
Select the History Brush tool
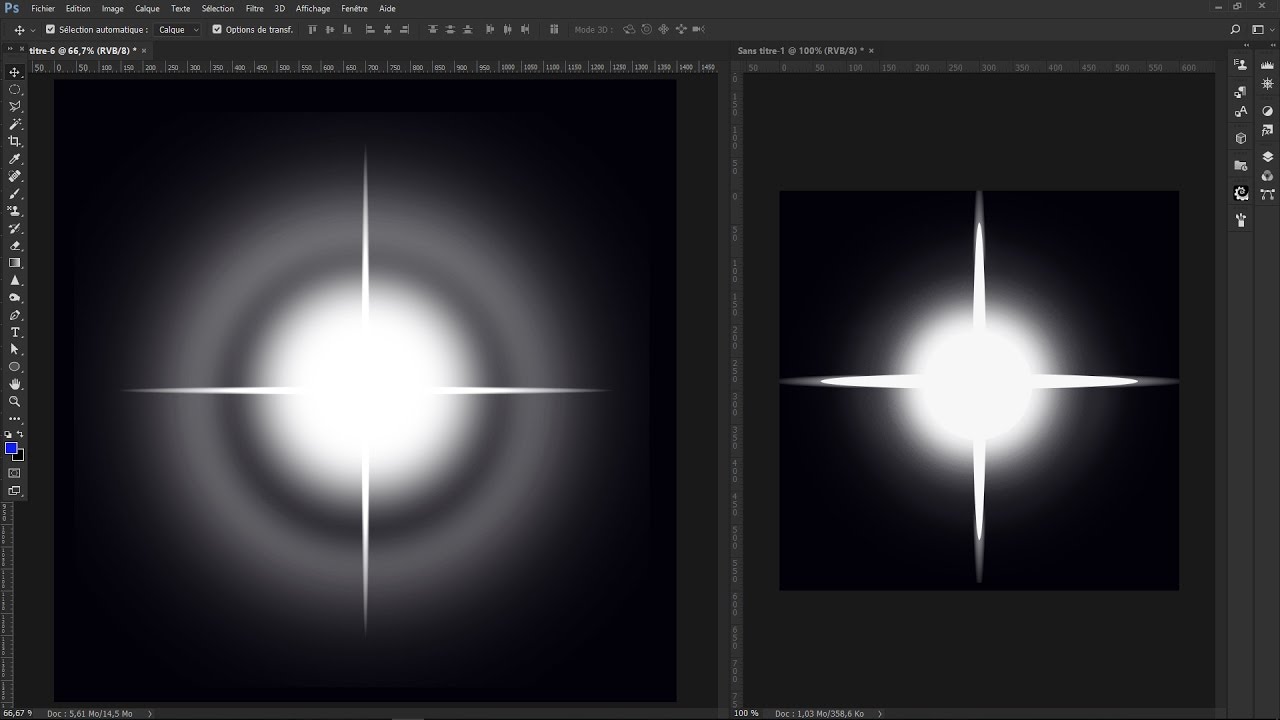coord(15,228)
